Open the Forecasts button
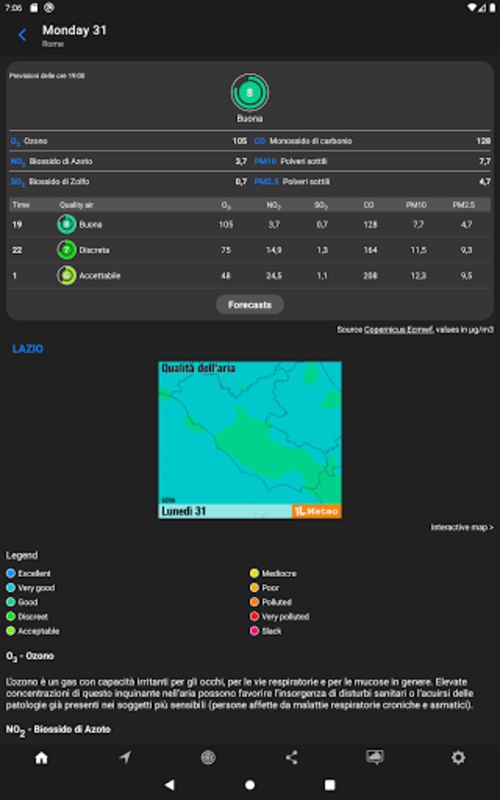The height and width of the screenshot is (800, 500). coord(249,305)
